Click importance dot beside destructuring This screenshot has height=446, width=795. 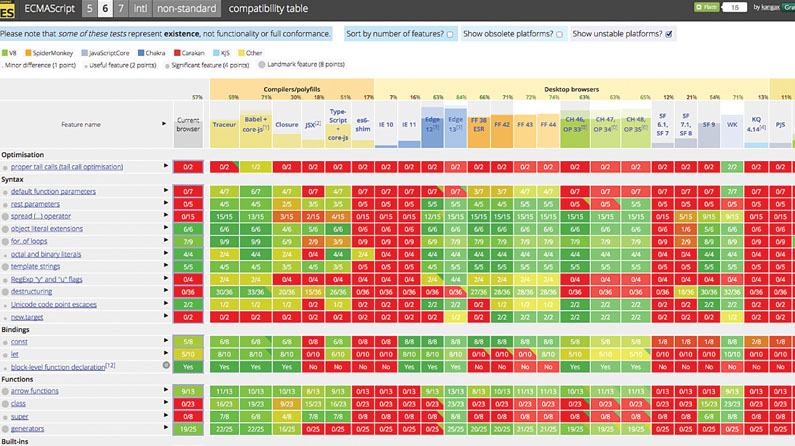tap(5, 291)
